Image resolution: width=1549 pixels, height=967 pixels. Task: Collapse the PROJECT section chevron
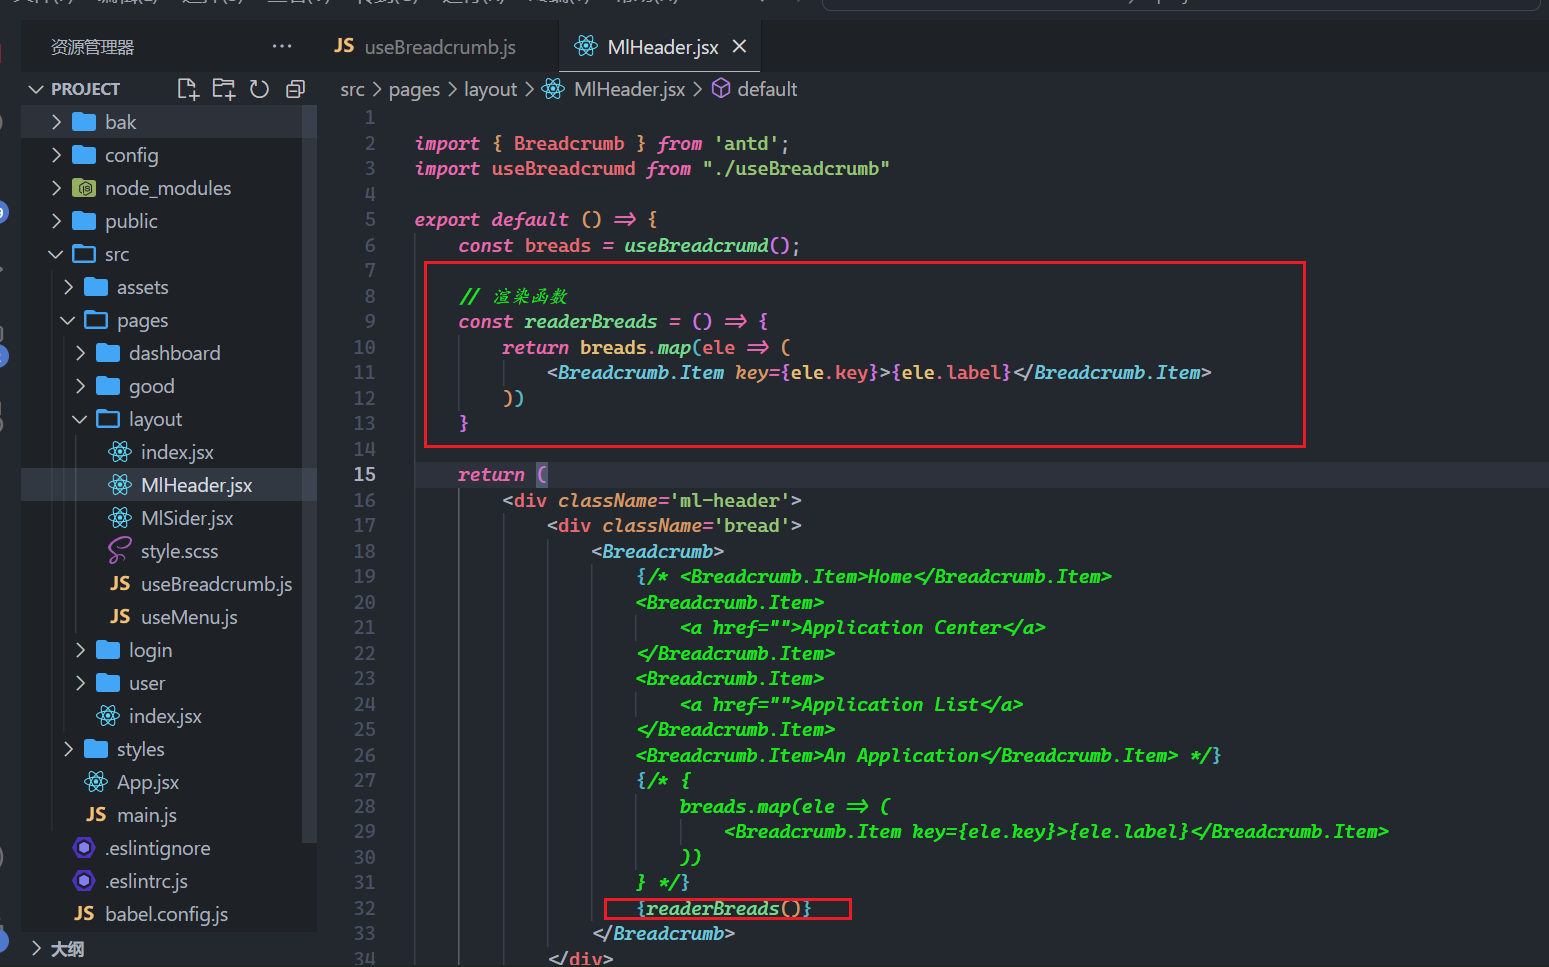[x=36, y=89]
